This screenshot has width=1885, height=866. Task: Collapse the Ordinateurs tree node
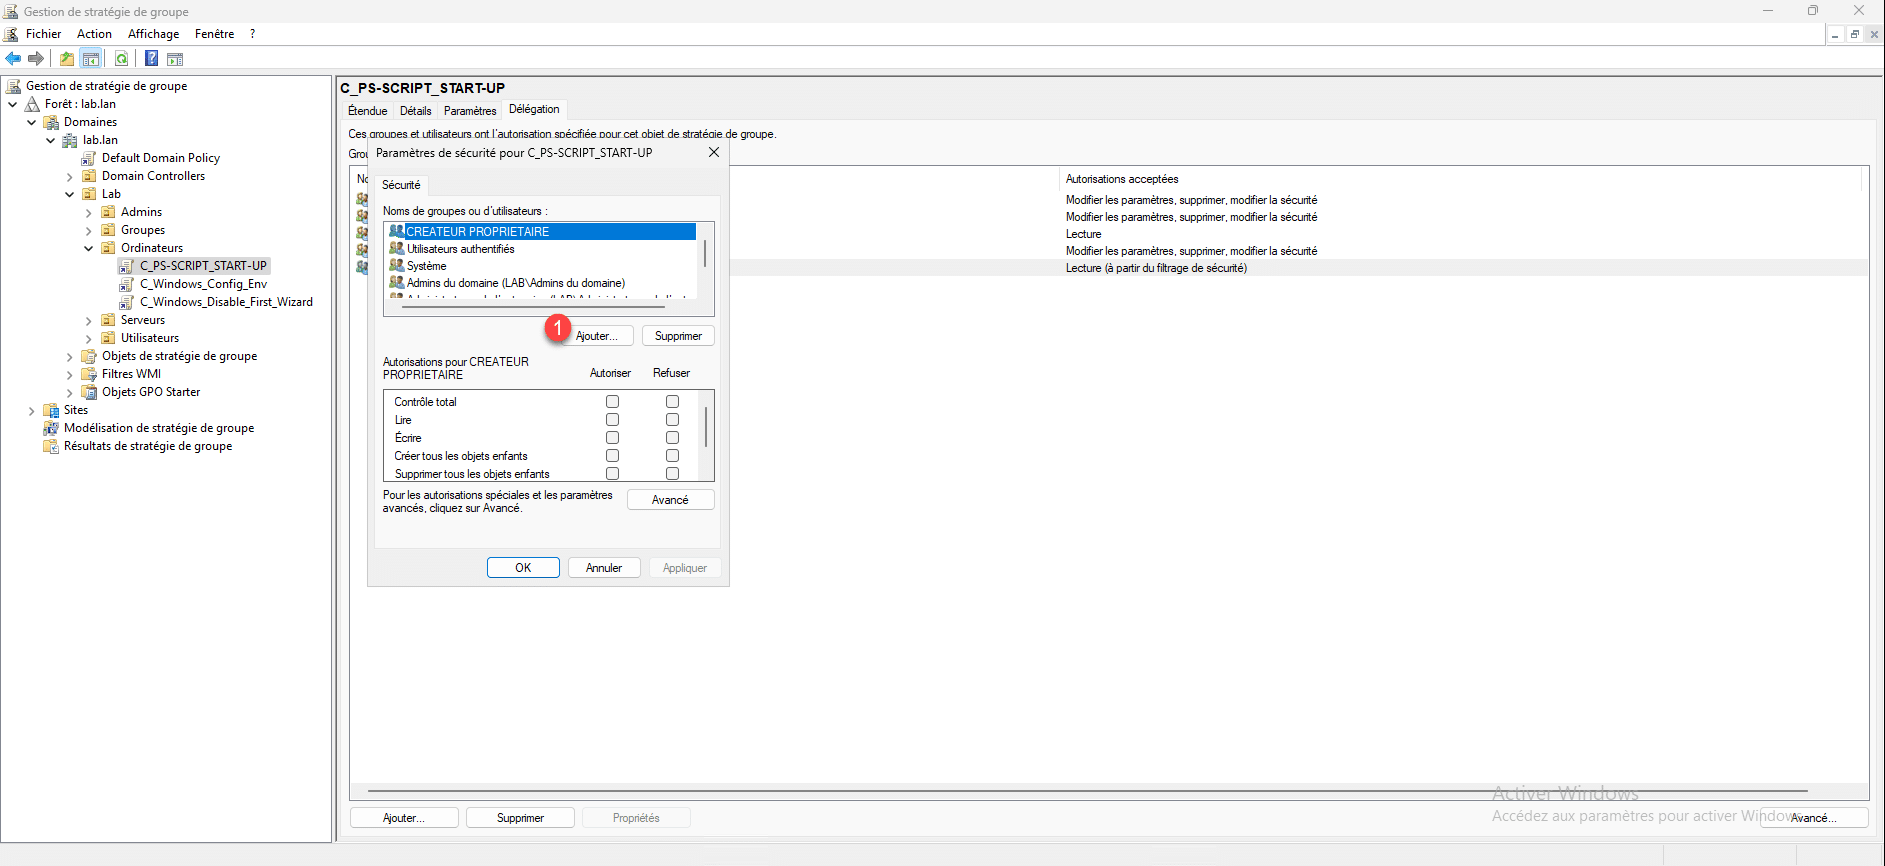click(x=88, y=248)
